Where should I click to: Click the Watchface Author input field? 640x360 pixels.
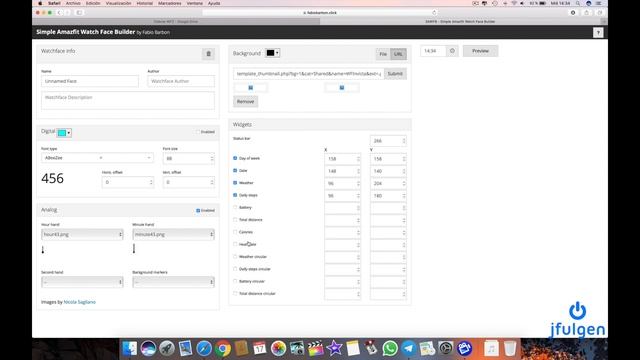[x=181, y=81]
